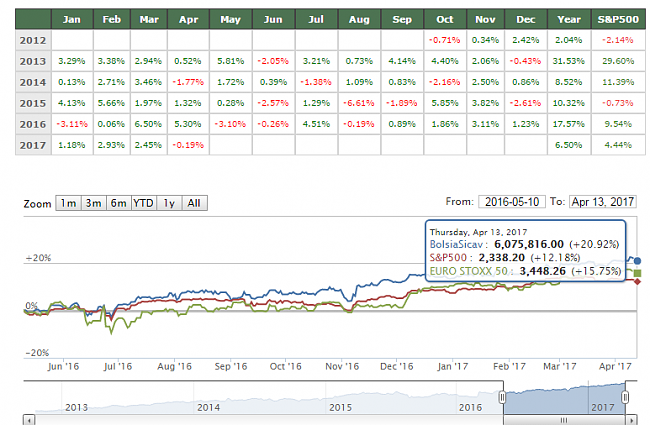Click the Dec column header

pos(526,19)
